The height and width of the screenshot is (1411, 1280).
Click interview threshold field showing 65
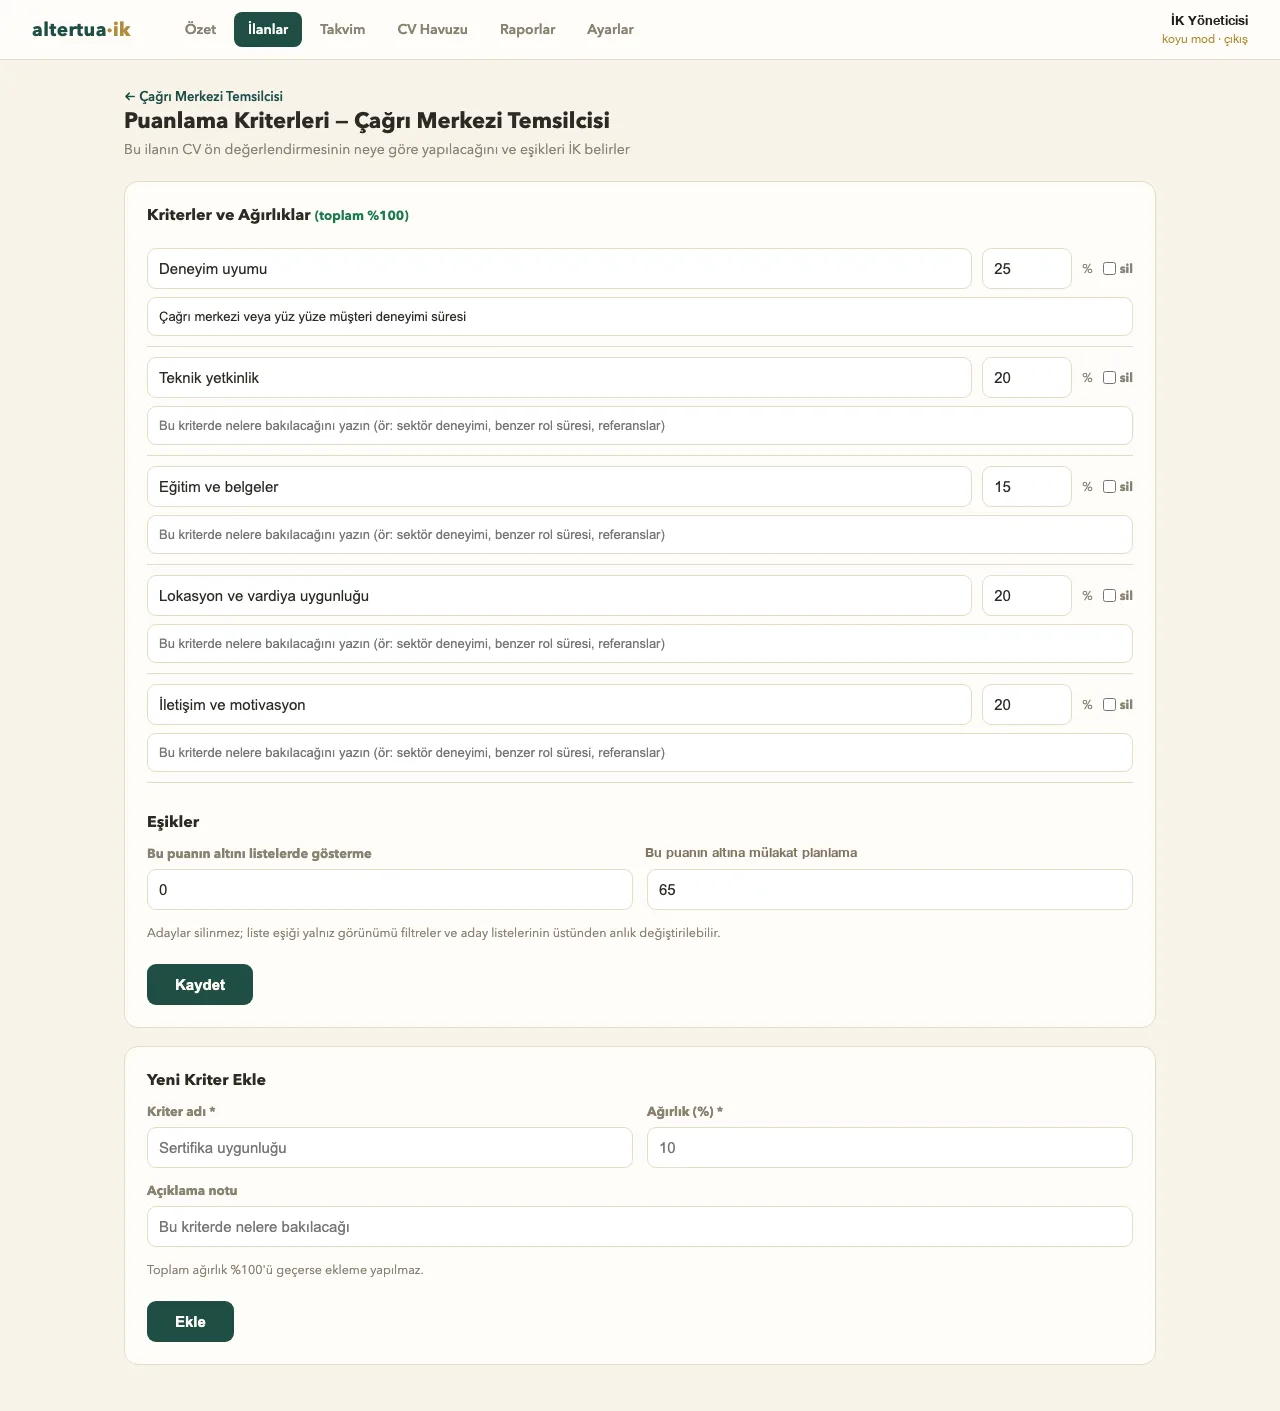(x=890, y=889)
